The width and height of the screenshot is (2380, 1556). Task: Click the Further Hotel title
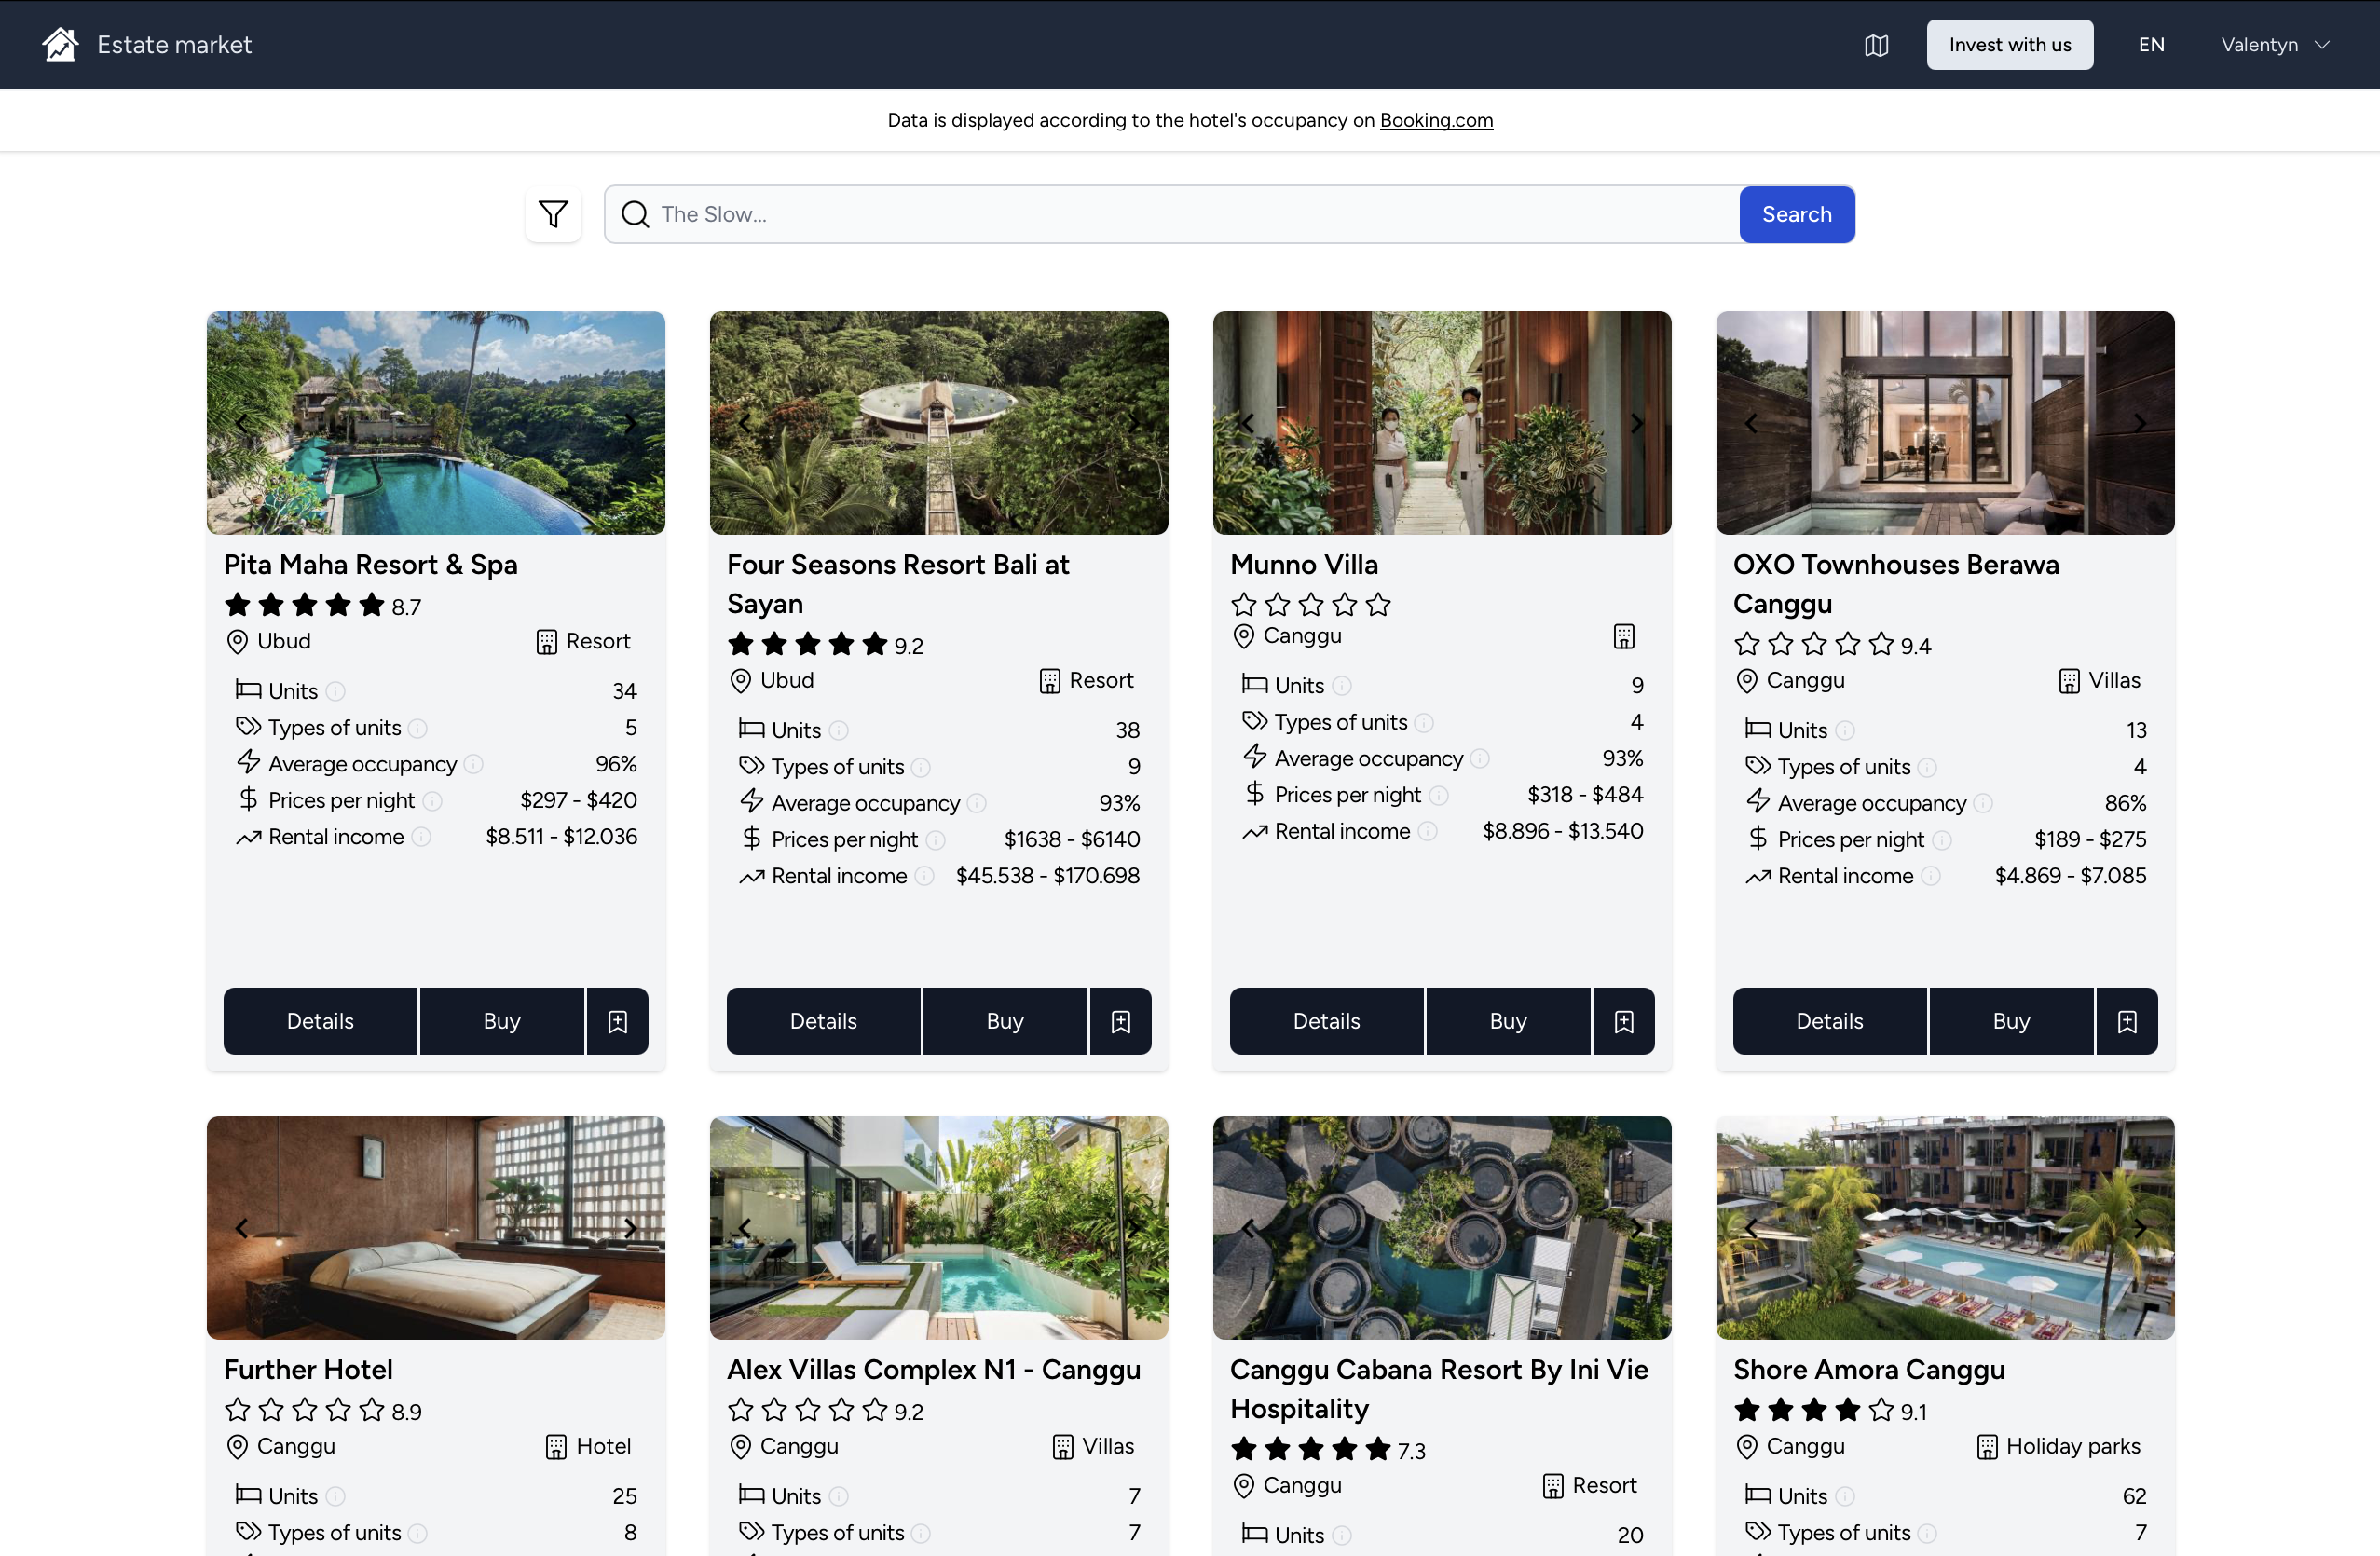tap(308, 1370)
